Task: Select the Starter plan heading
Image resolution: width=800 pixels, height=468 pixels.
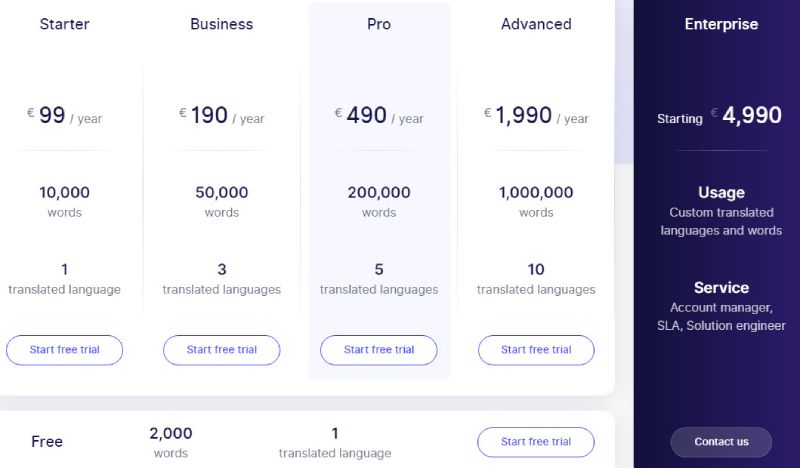Action: 64,24
